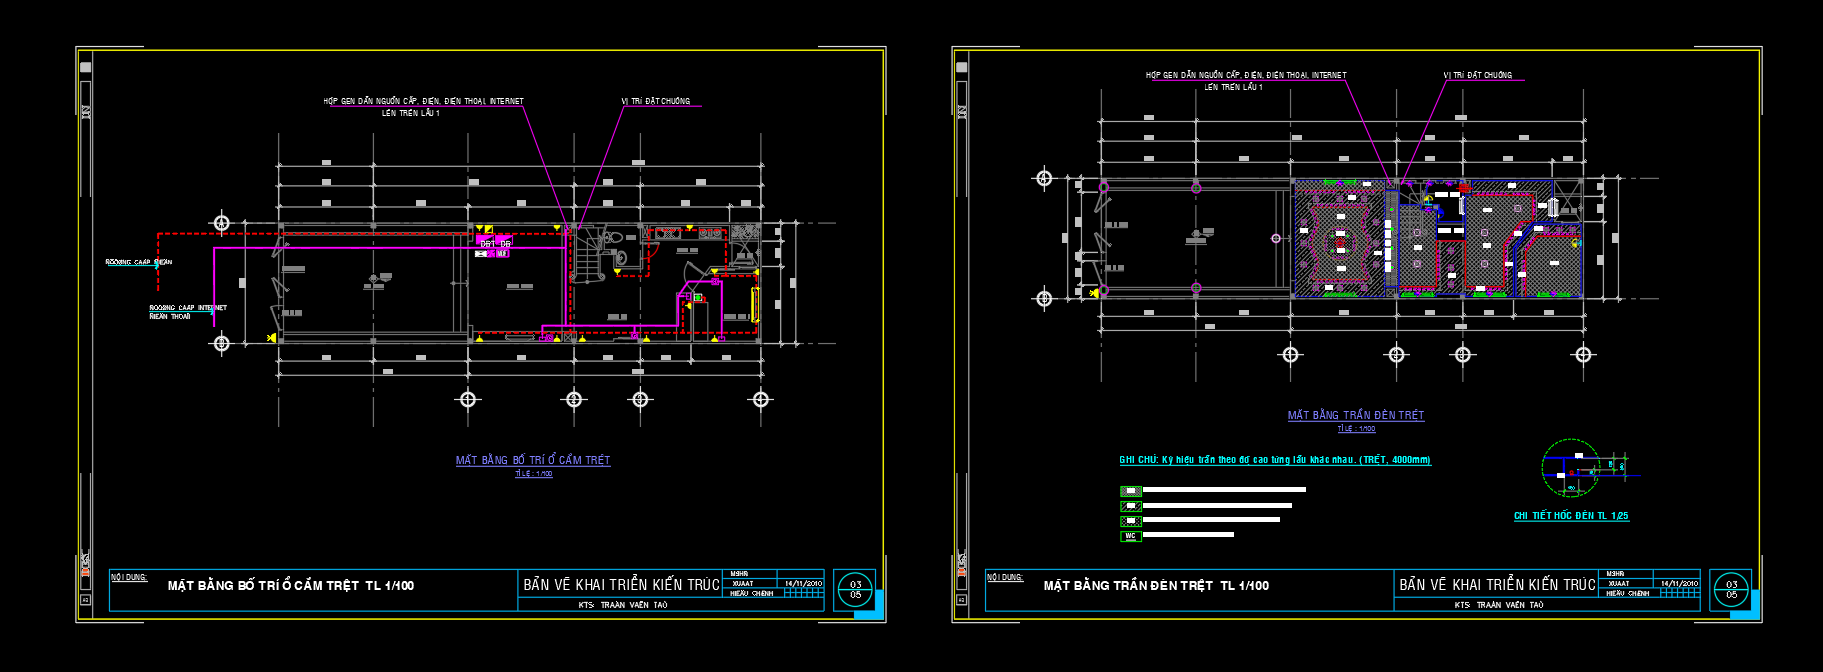Select the yellow vertical fixture on left plan's right wall

click(755, 304)
